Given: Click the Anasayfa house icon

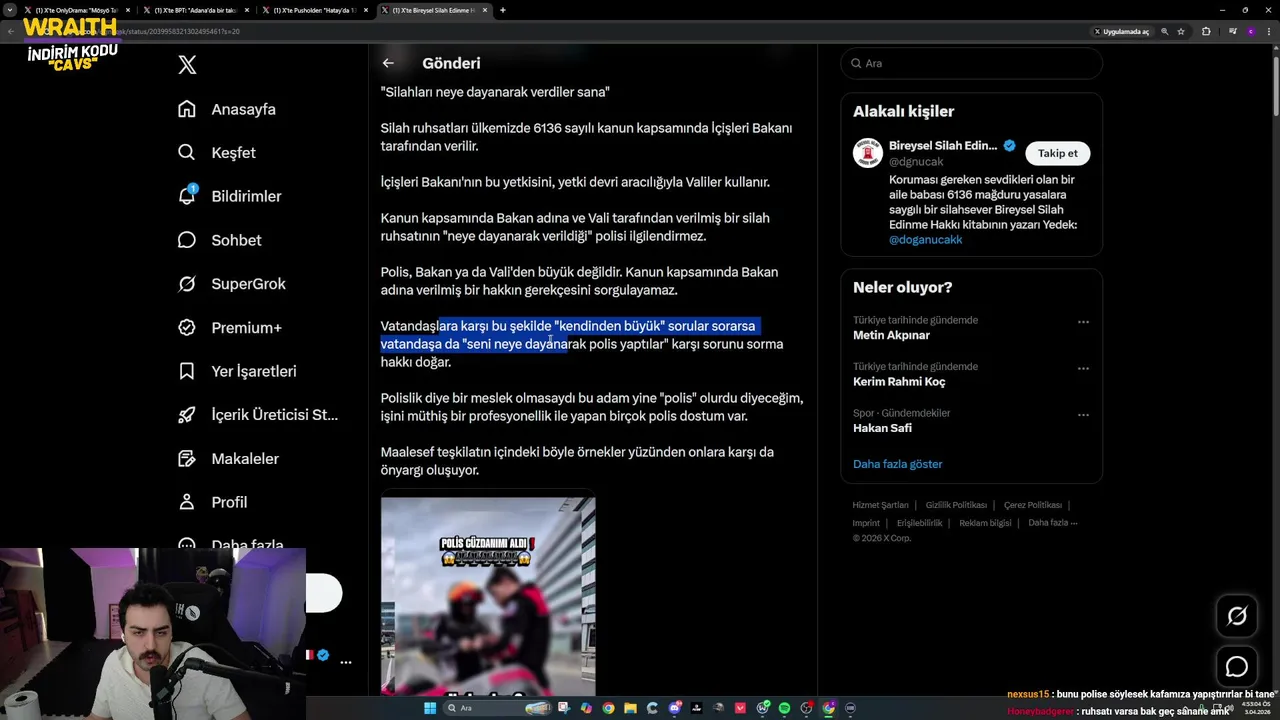Looking at the screenshot, I should [187, 109].
